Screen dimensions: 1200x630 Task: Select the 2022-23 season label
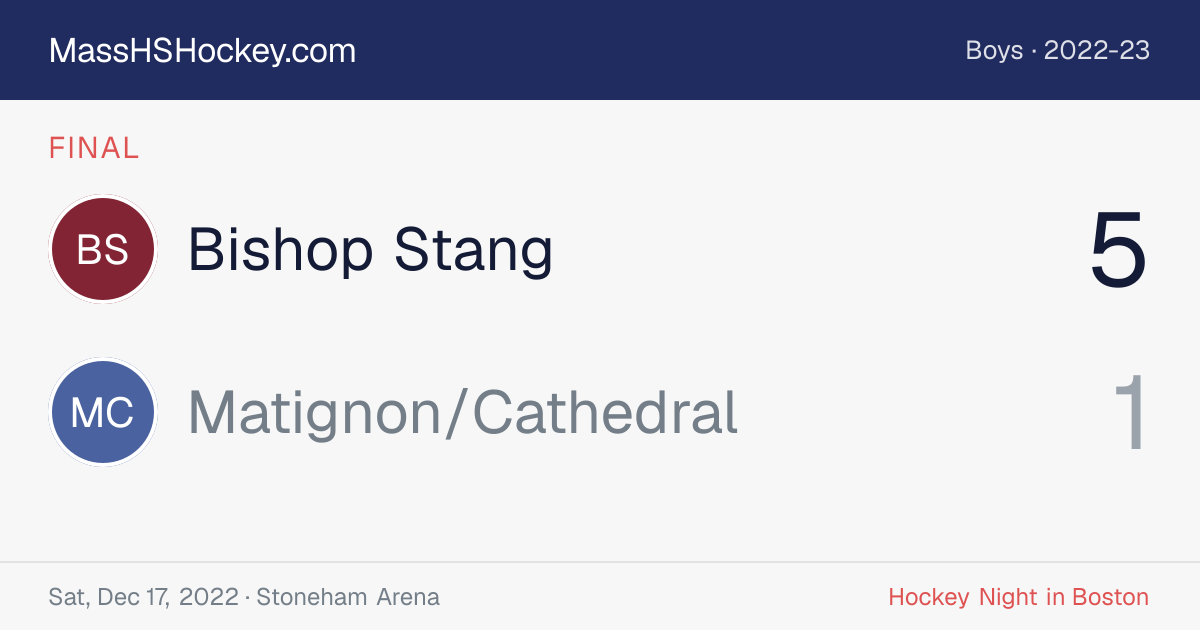point(1097,50)
